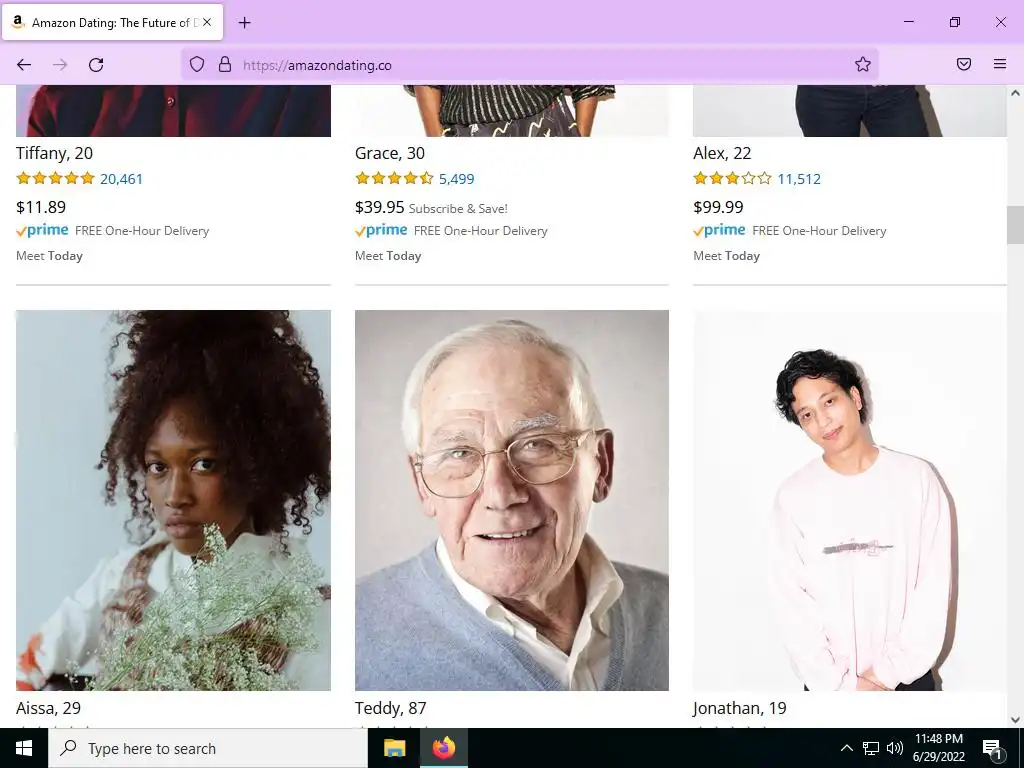The image size is (1024, 768).
Task: Focus the amazondating.co address bar
Action: pos(529,65)
